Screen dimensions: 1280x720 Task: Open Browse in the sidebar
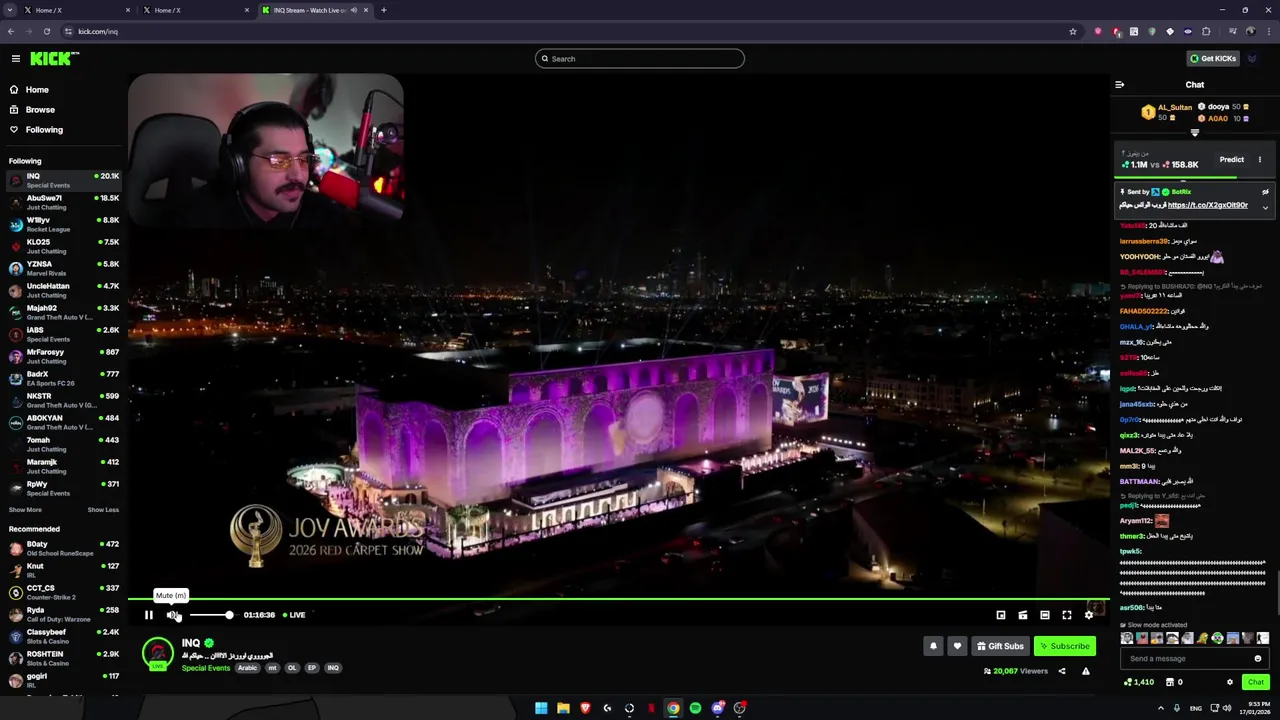coord(40,110)
